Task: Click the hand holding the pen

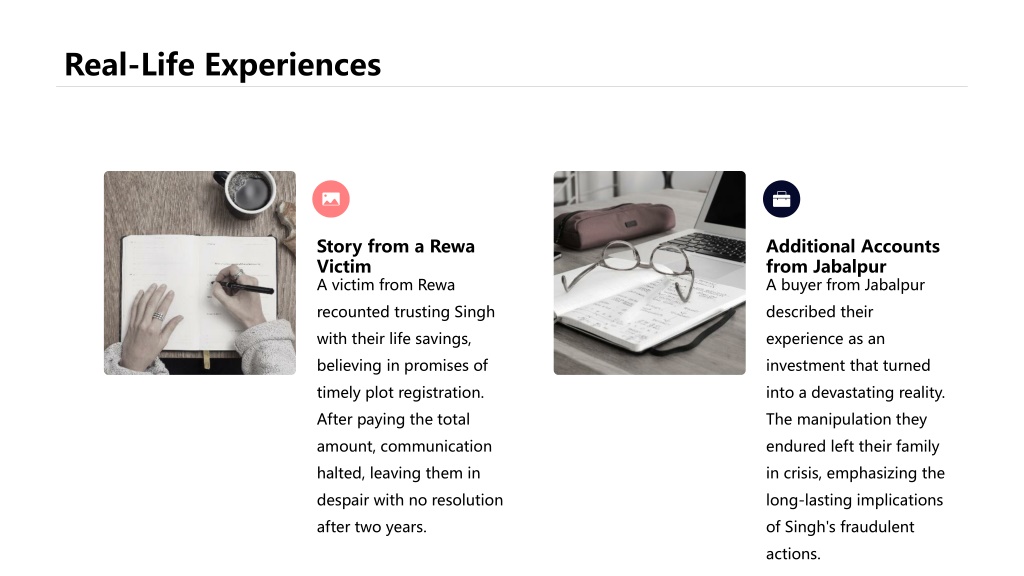Action: coord(235,294)
